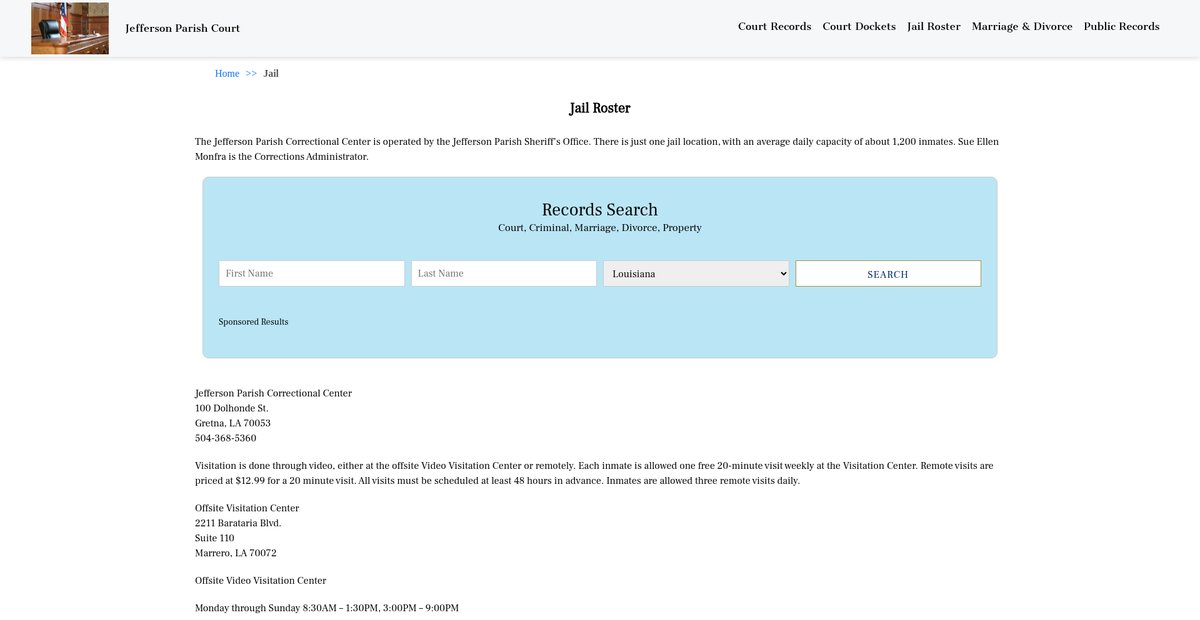Click the 100 Dolhonde St. address line
This screenshot has height=620, width=1200.
click(x=231, y=408)
